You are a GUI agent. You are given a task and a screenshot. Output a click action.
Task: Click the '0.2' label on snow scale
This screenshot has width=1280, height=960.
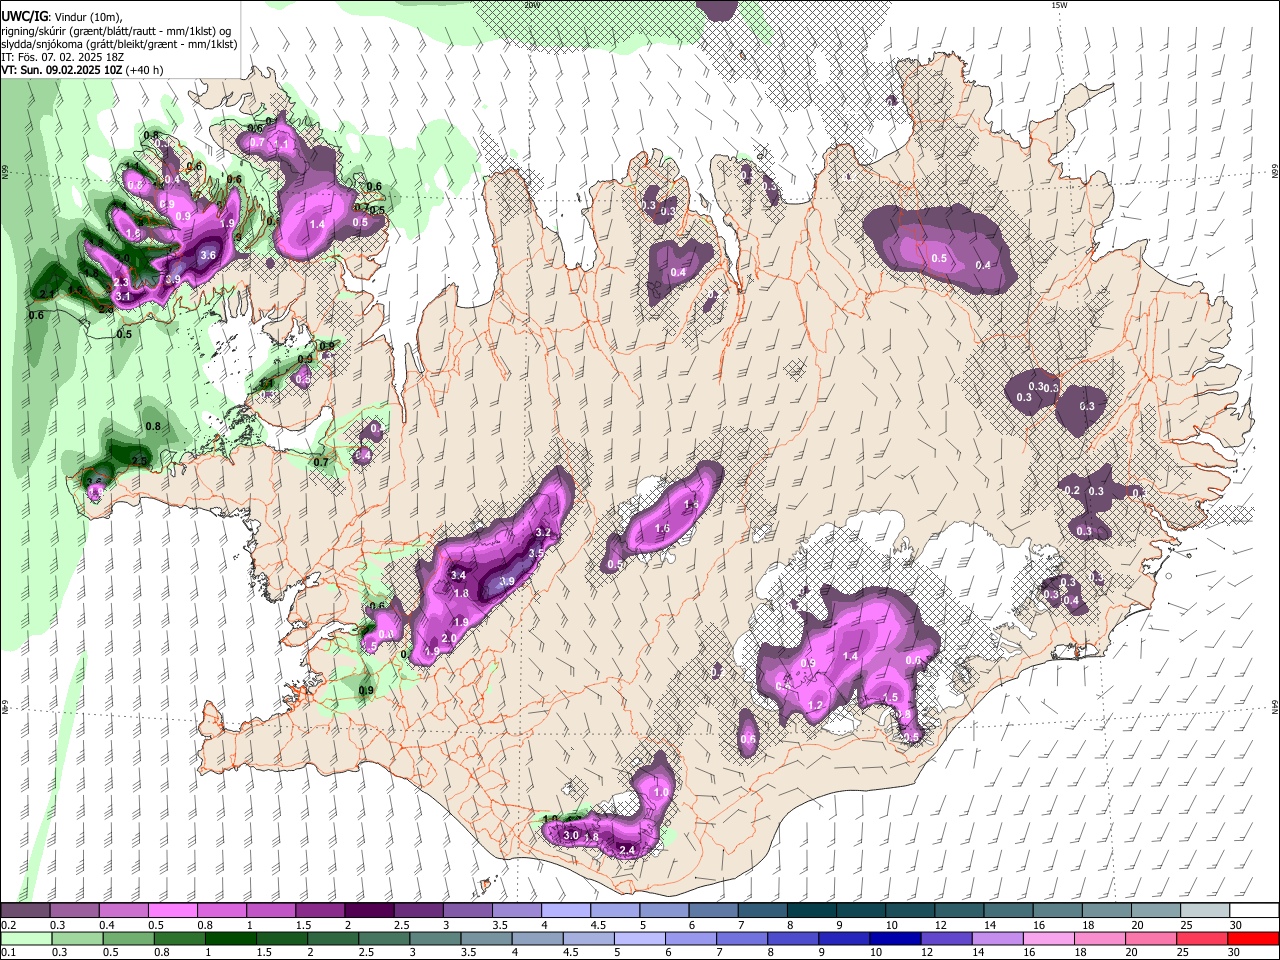click(x=7, y=925)
